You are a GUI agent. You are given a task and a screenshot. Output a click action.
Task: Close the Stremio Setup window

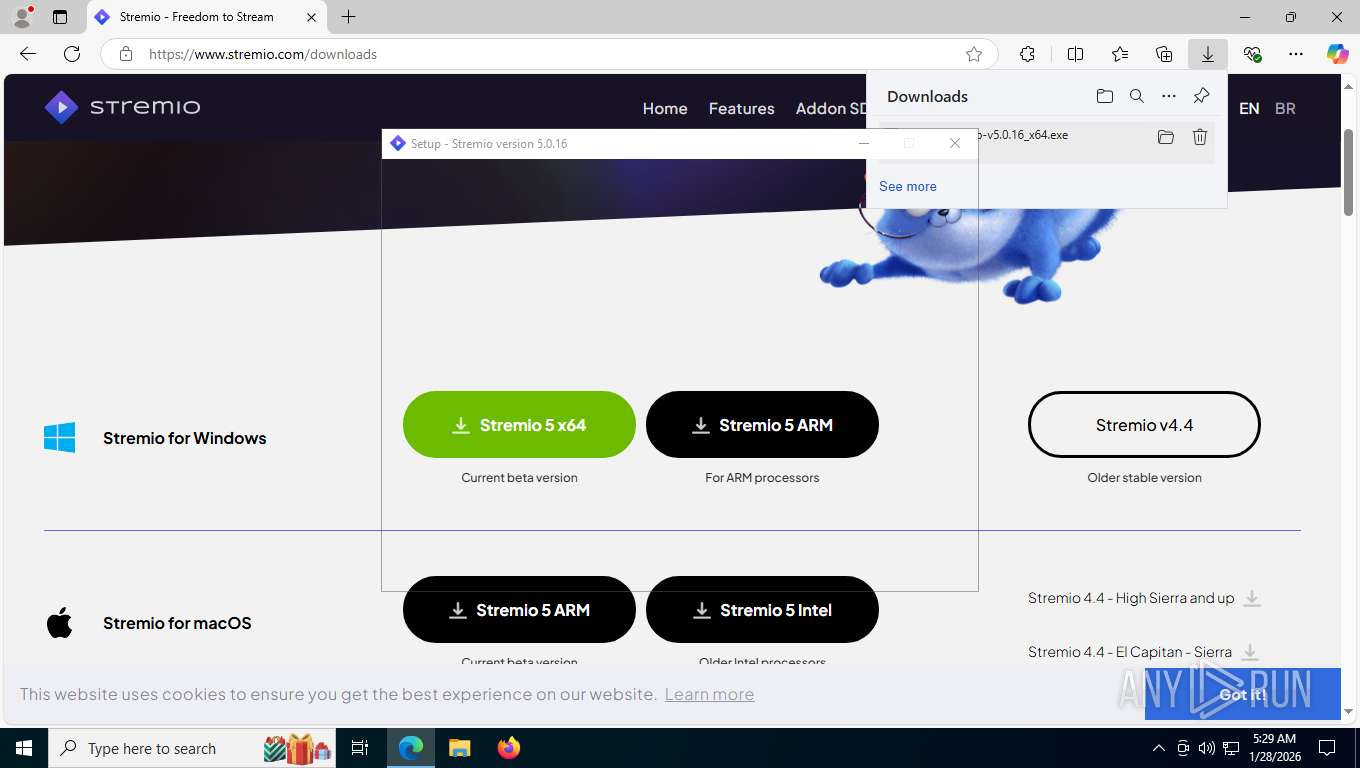pos(954,143)
